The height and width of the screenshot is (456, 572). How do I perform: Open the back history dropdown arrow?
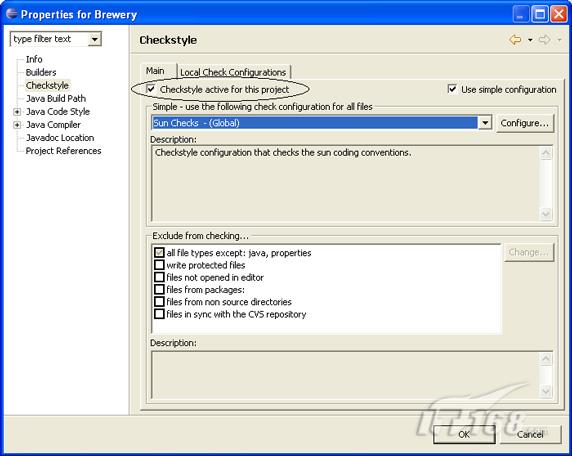click(x=530, y=40)
